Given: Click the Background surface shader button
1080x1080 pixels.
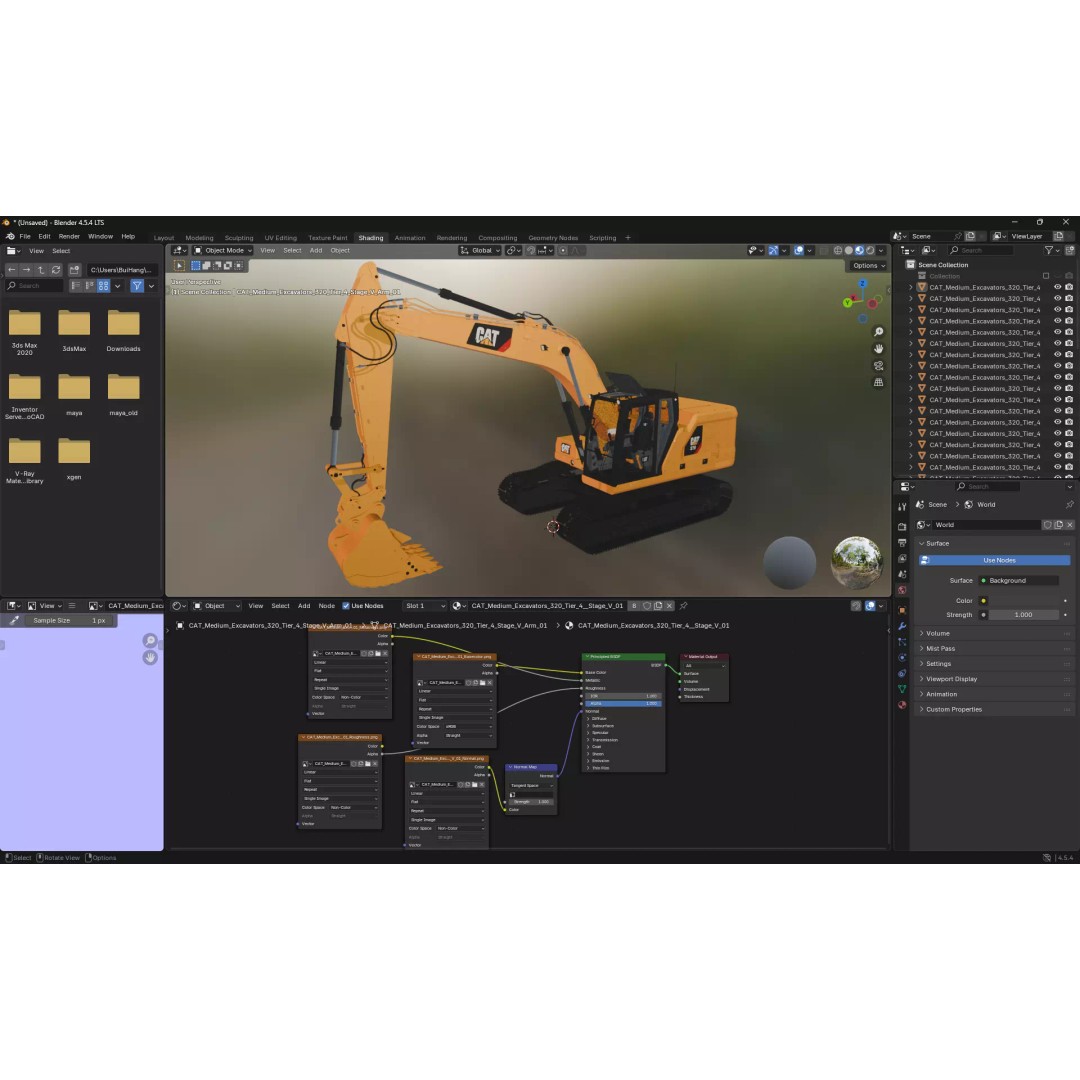Looking at the screenshot, I should pos(1018,581).
